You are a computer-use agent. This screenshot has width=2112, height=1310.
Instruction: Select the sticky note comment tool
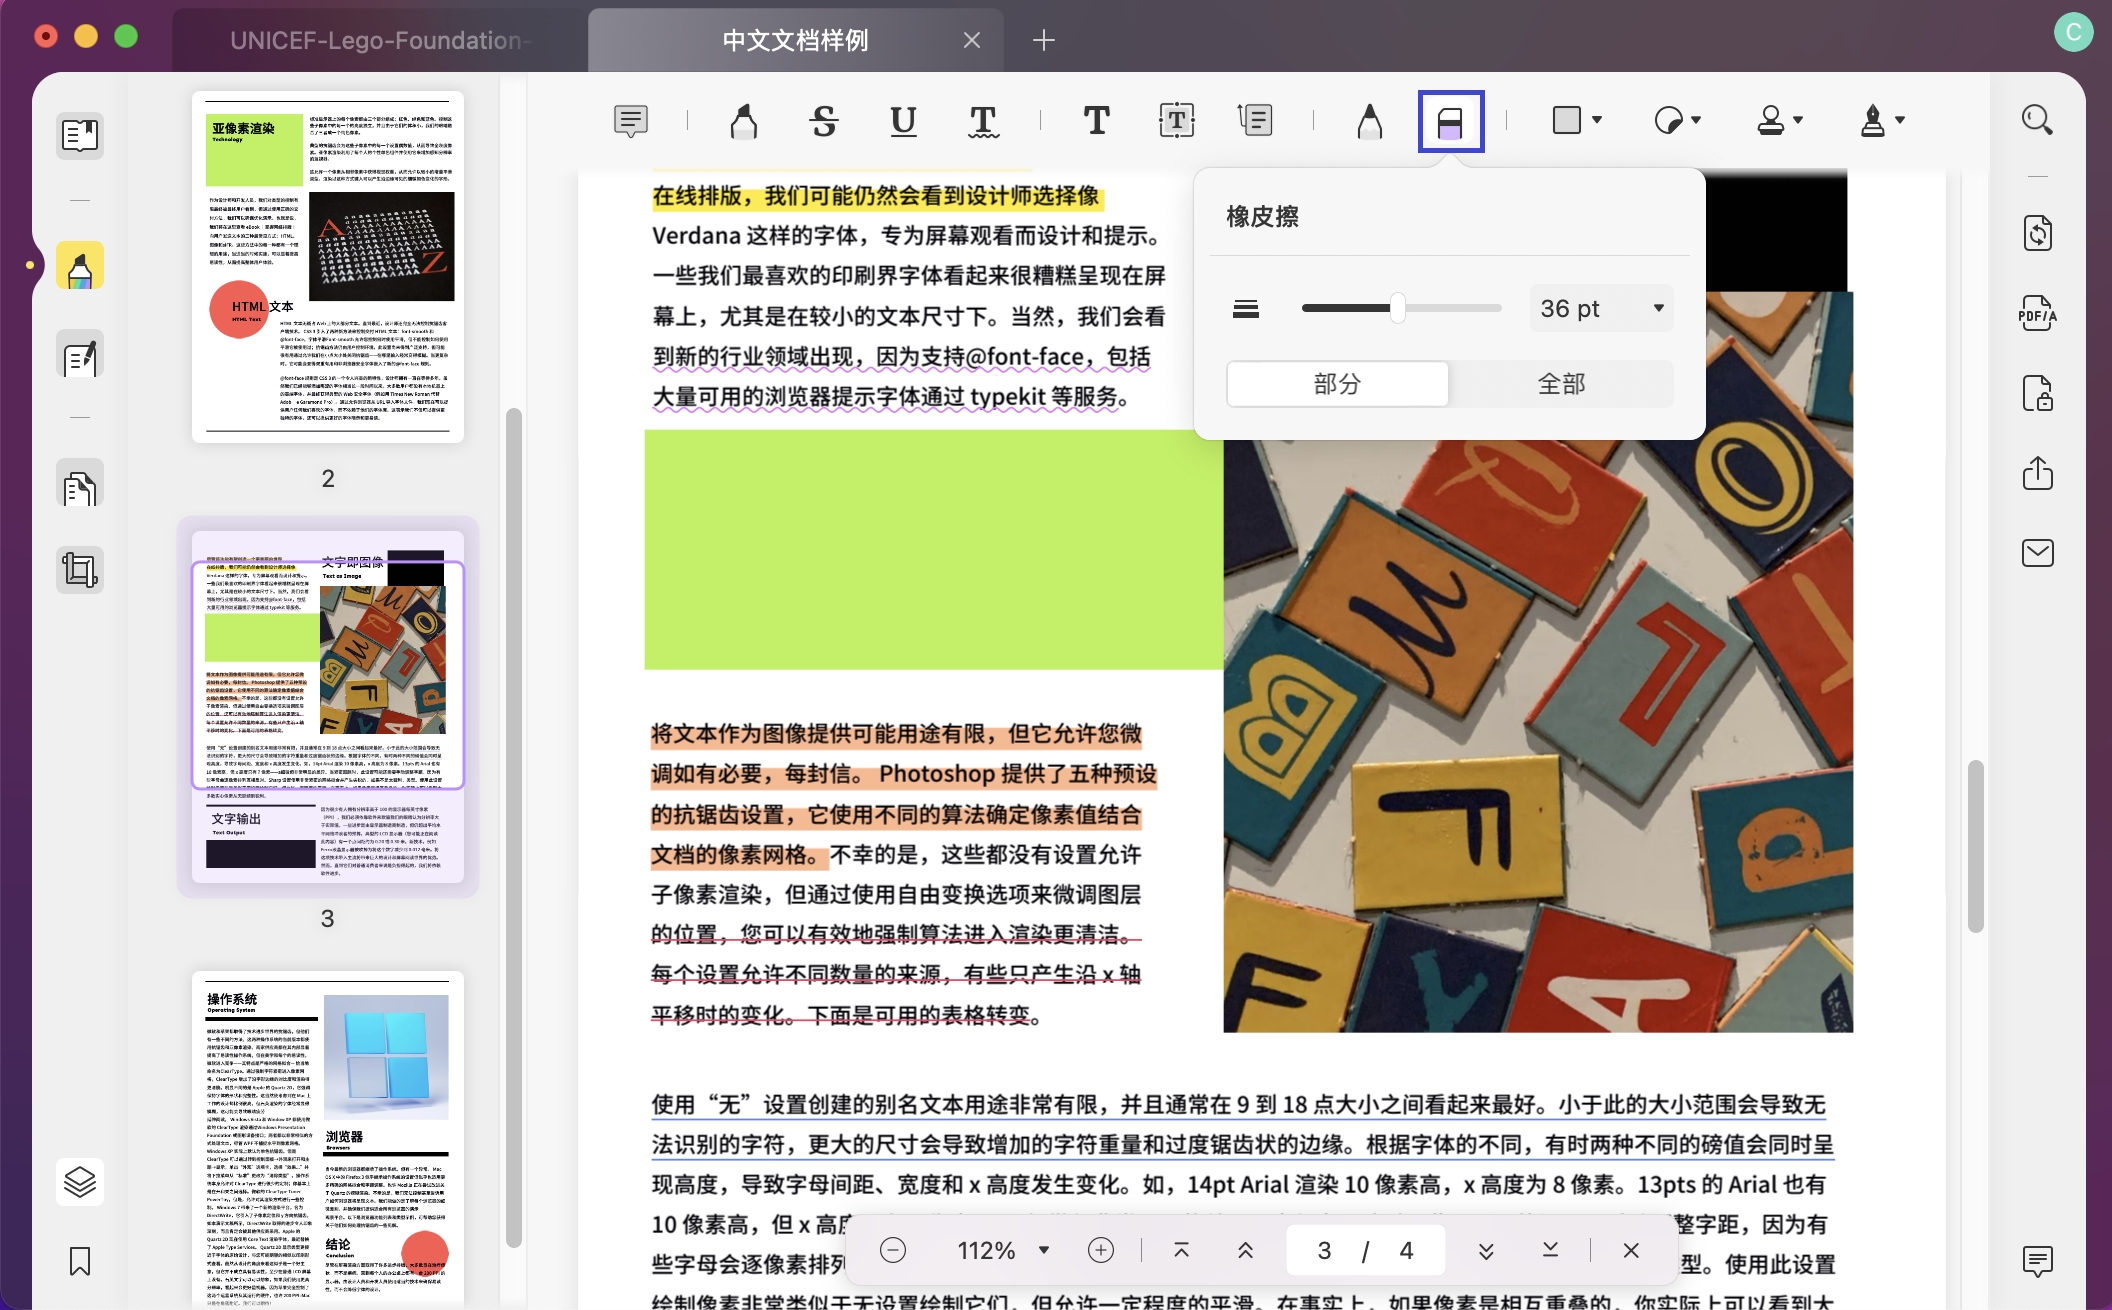(x=631, y=121)
